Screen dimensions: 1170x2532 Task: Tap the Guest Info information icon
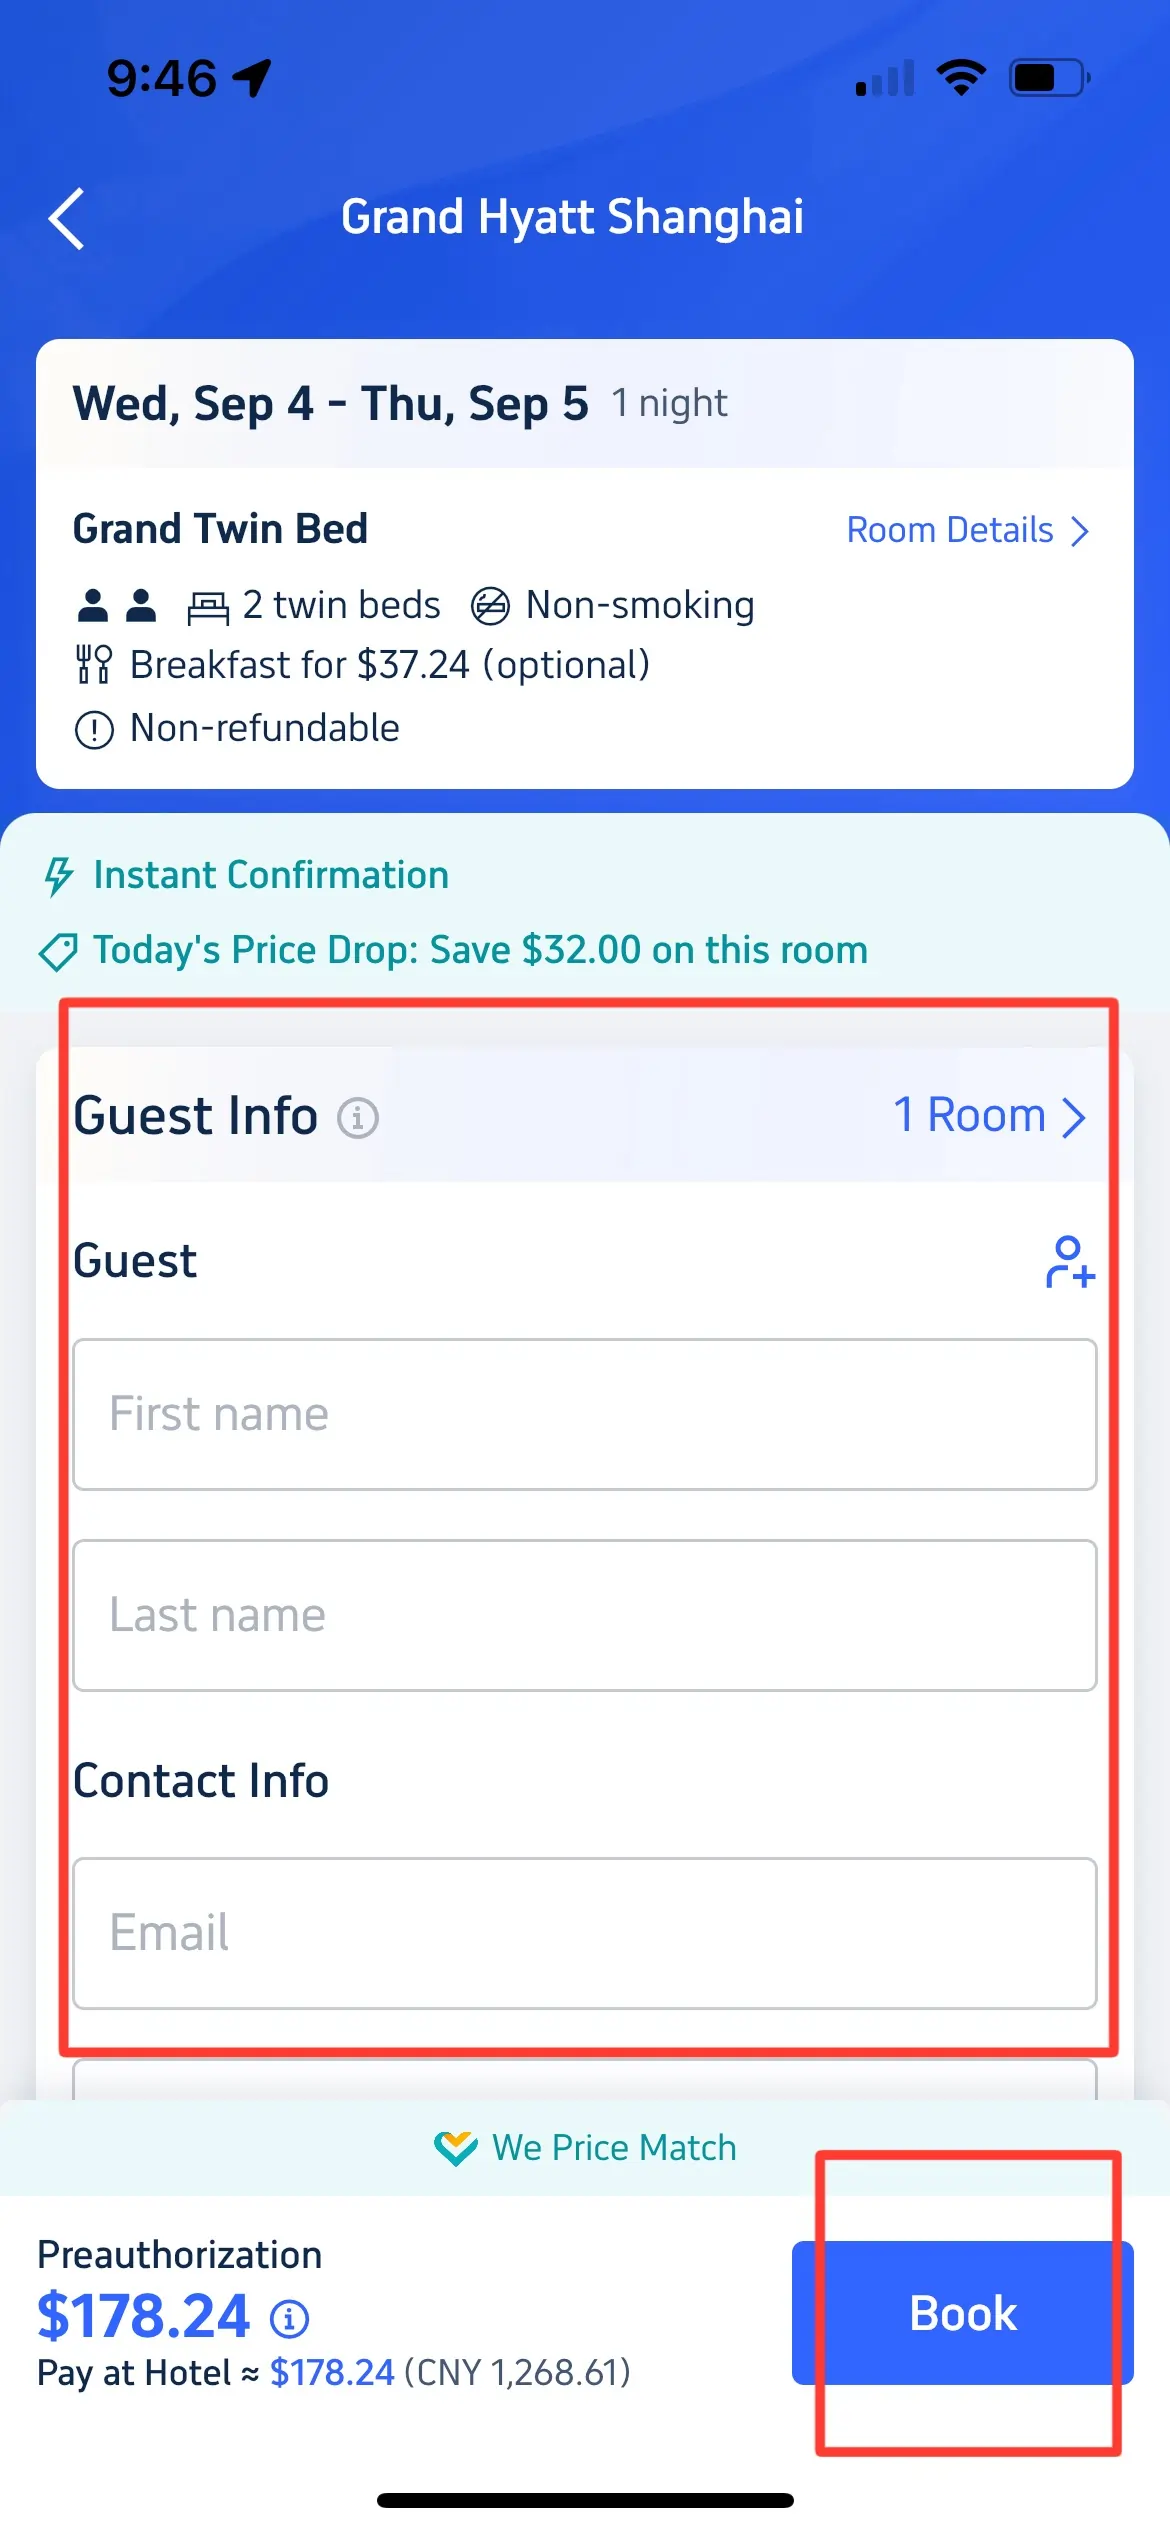click(357, 1117)
